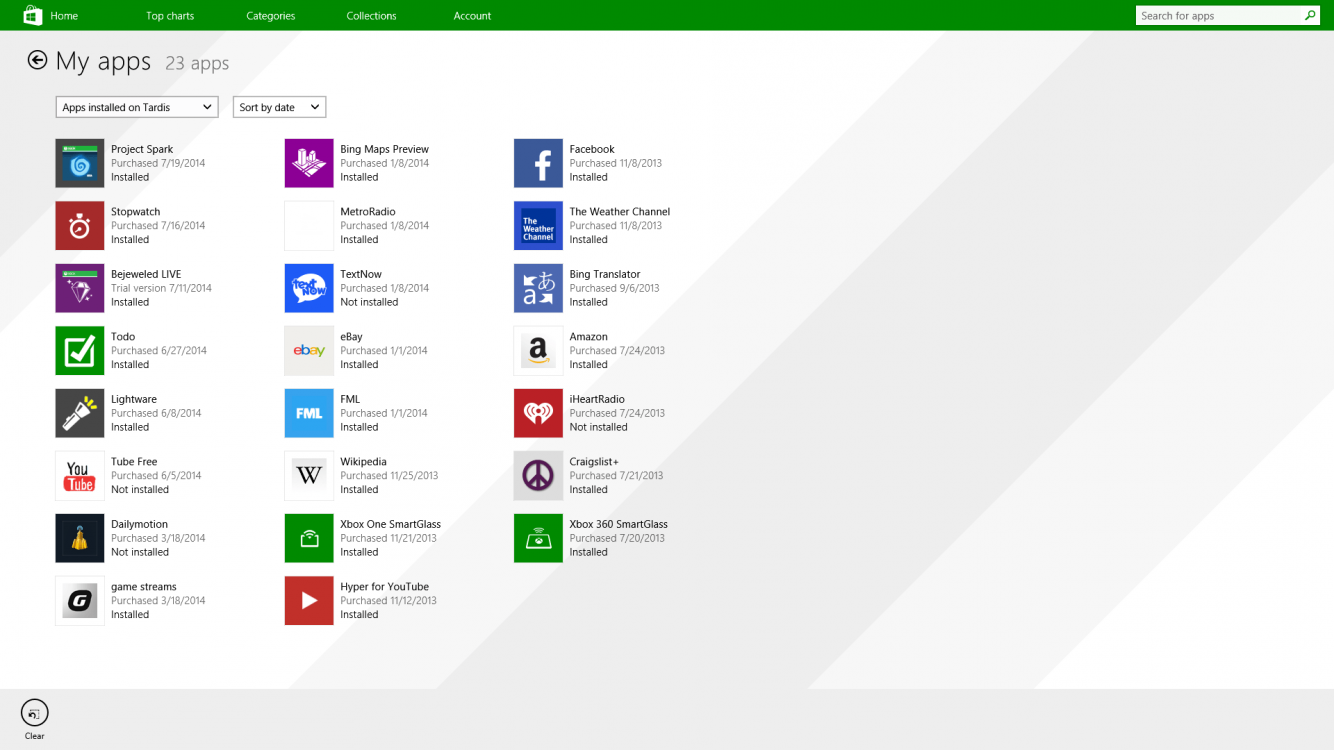1334x750 pixels.
Task: Click the 'Dailymotion' title text
Action: click(139, 524)
